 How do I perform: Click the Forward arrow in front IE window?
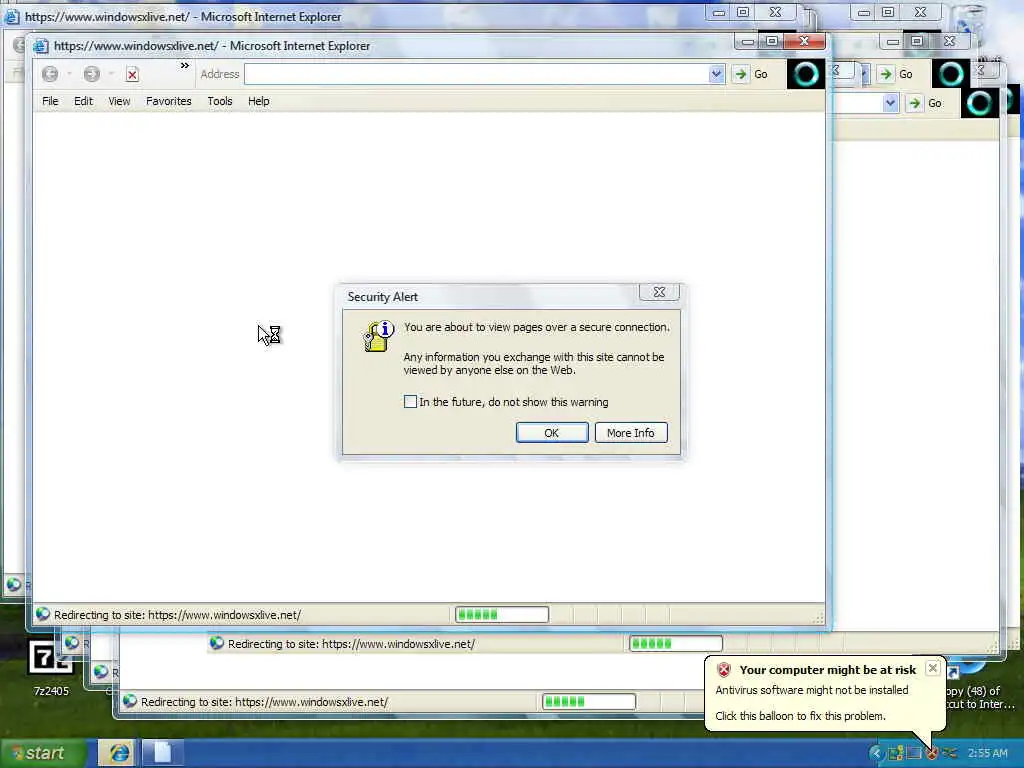tap(91, 74)
